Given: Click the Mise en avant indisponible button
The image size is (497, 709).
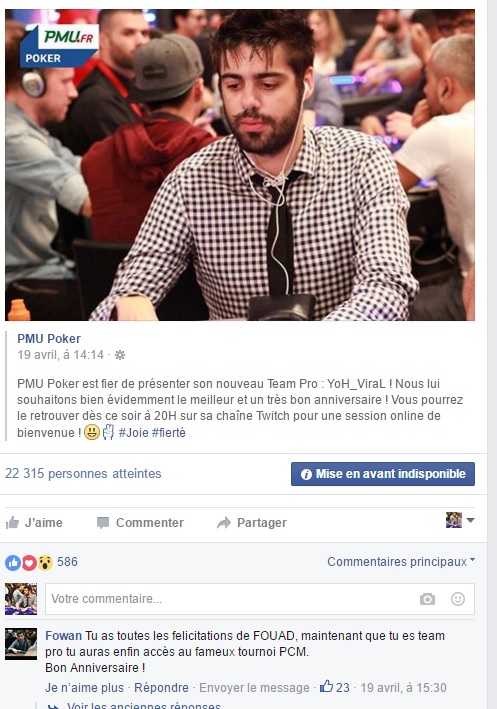Looking at the screenshot, I should tap(383, 474).
